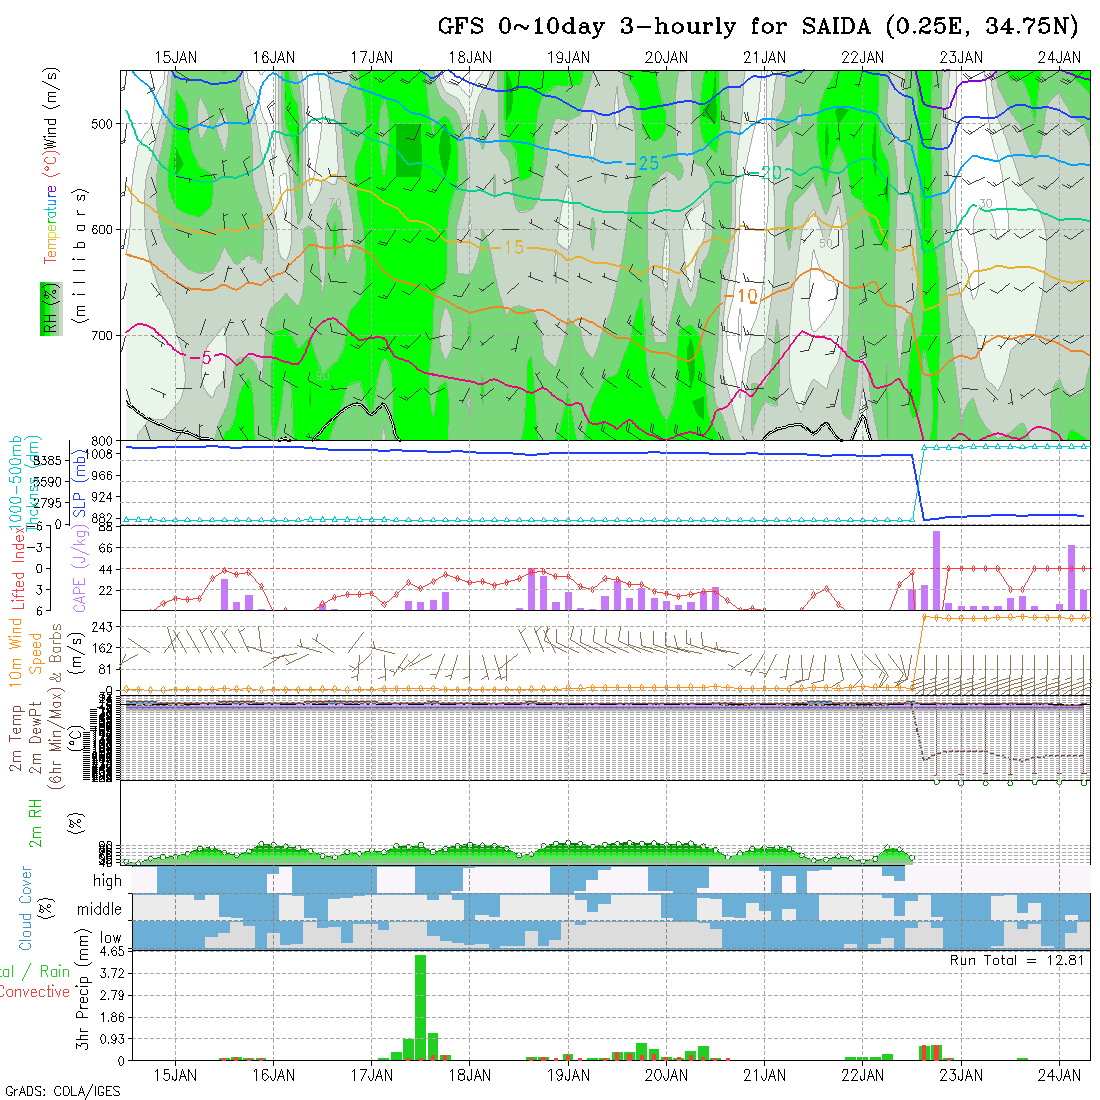Click the 500 millibar axis tick label

102,124
